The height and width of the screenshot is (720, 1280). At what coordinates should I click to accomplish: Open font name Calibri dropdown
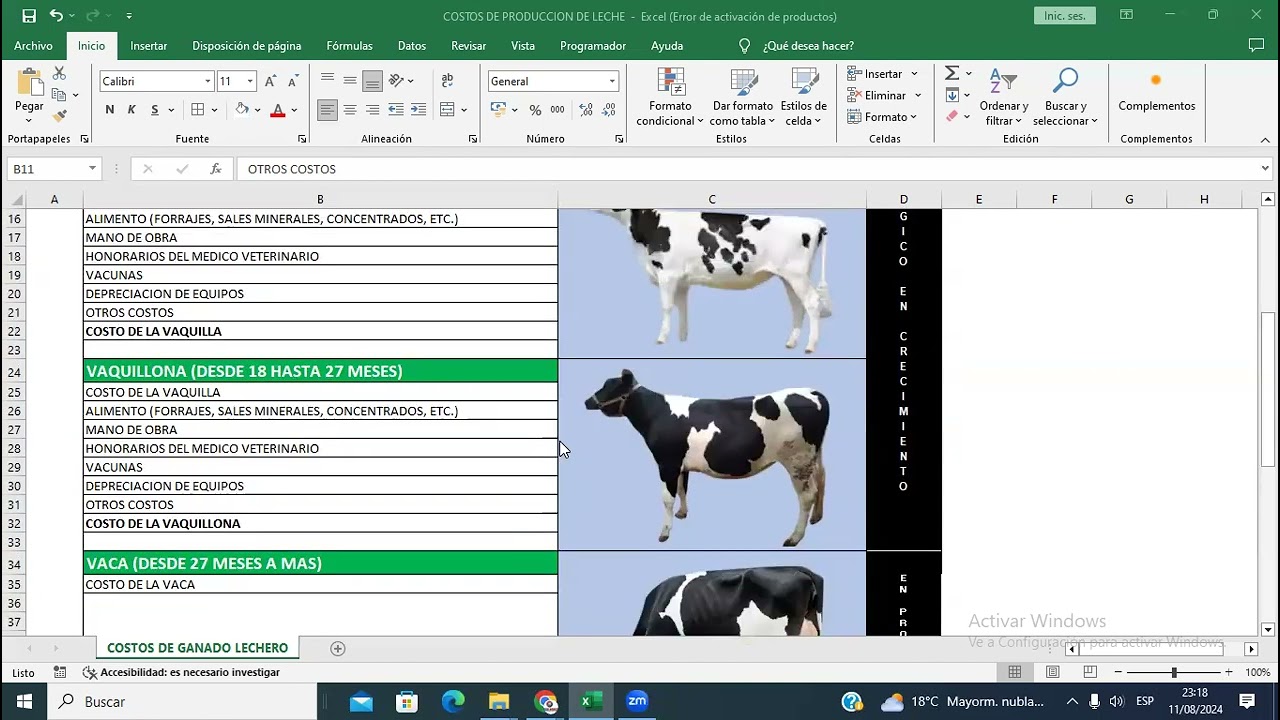(x=208, y=81)
